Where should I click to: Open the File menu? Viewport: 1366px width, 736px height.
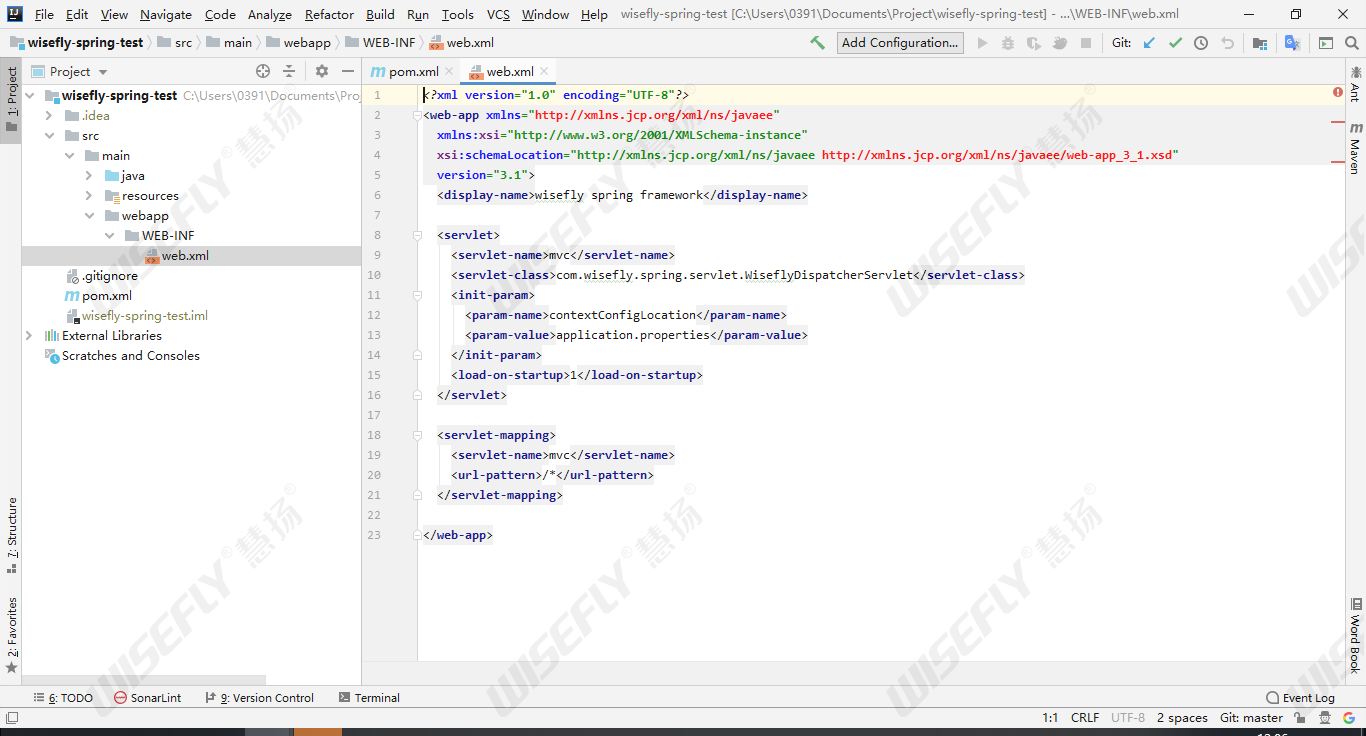[x=44, y=14]
